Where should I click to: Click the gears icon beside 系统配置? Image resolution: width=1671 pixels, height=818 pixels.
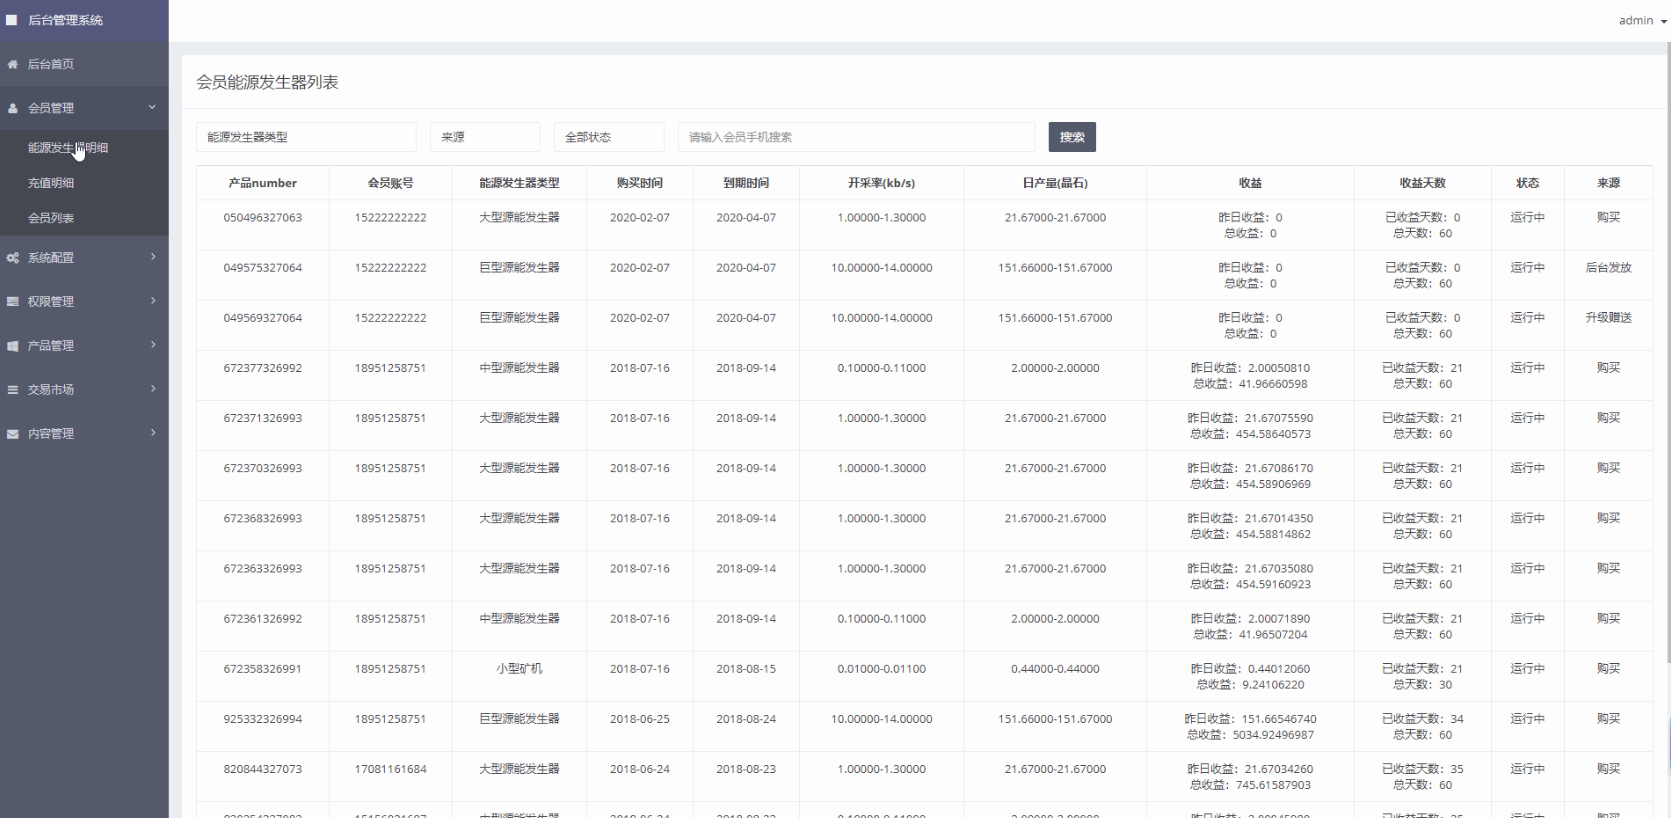[x=13, y=258]
